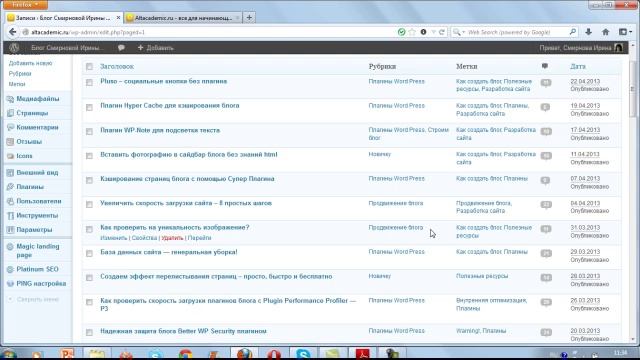Click Skype icon in the taskbar
Image resolution: width=640 pixels, height=360 pixels.
pos(303,353)
